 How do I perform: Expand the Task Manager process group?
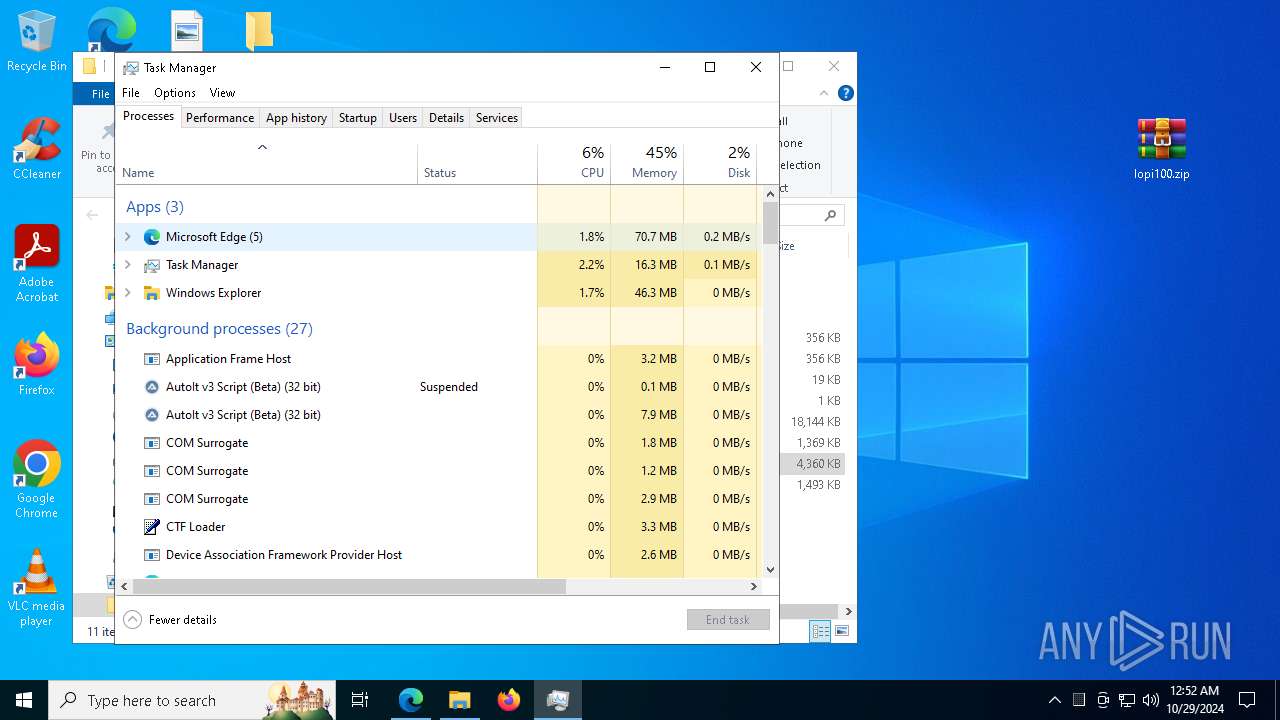[x=127, y=265]
